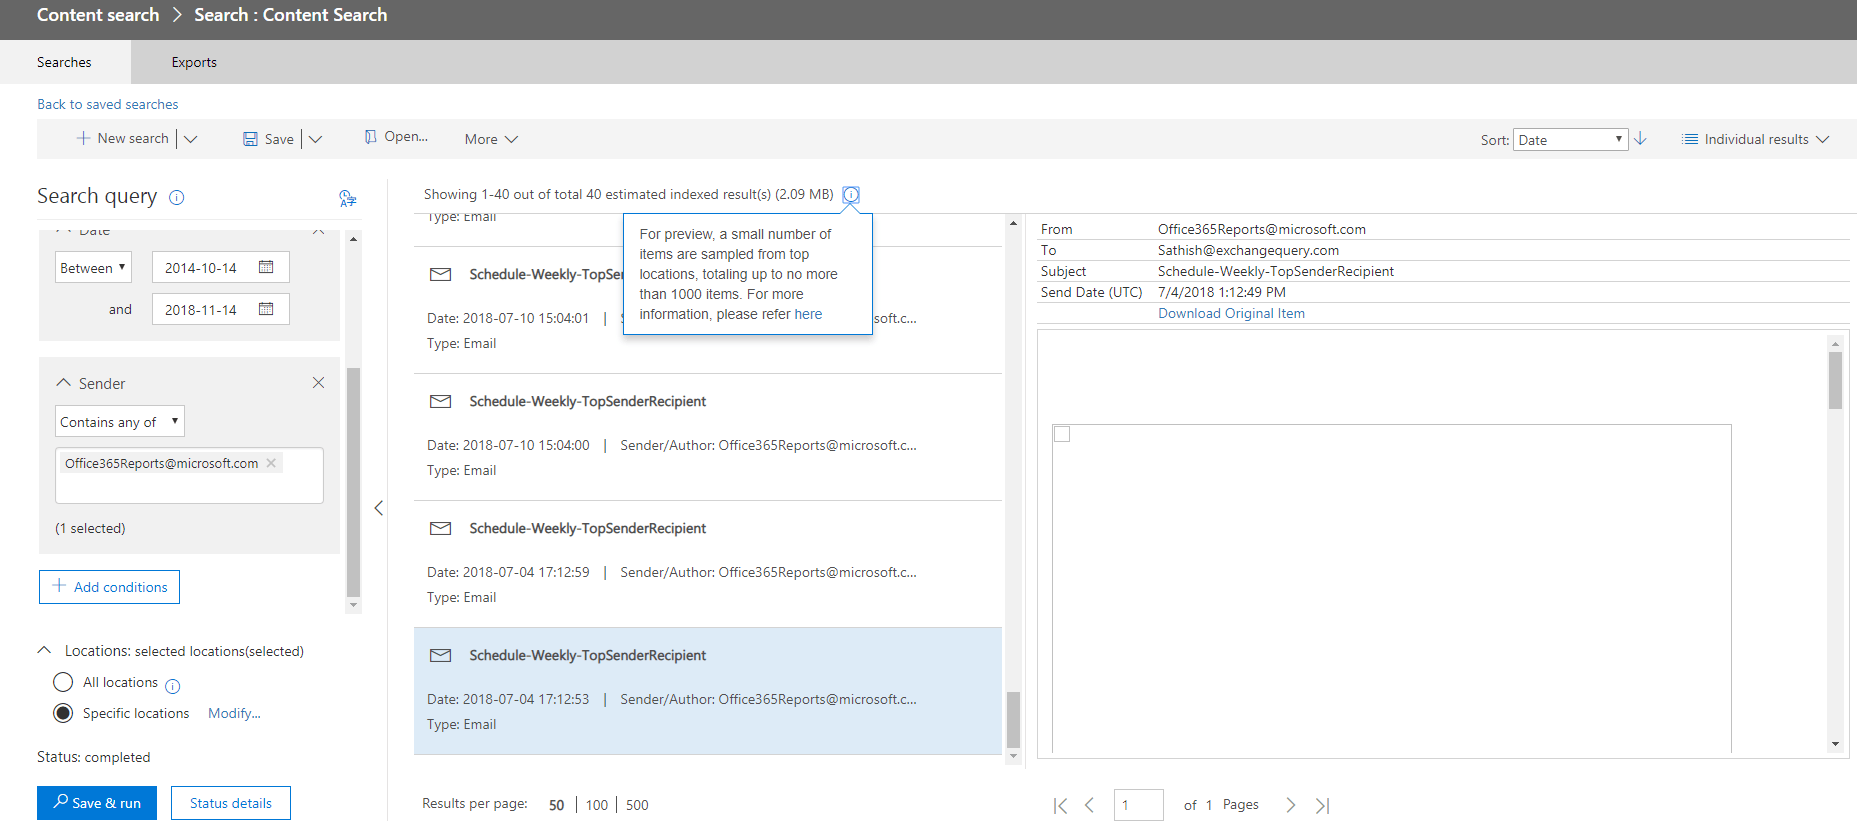Open the Sort by Date dropdown
Image resolution: width=1857 pixels, height=827 pixels.
coord(1570,140)
